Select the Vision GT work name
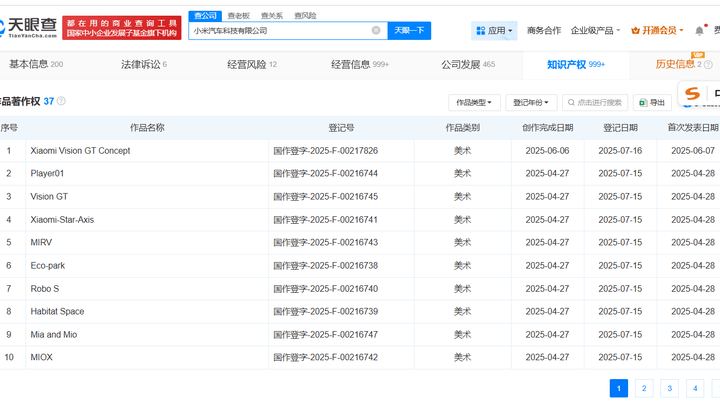Viewport: 720px width, 405px height. click(x=49, y=197)
